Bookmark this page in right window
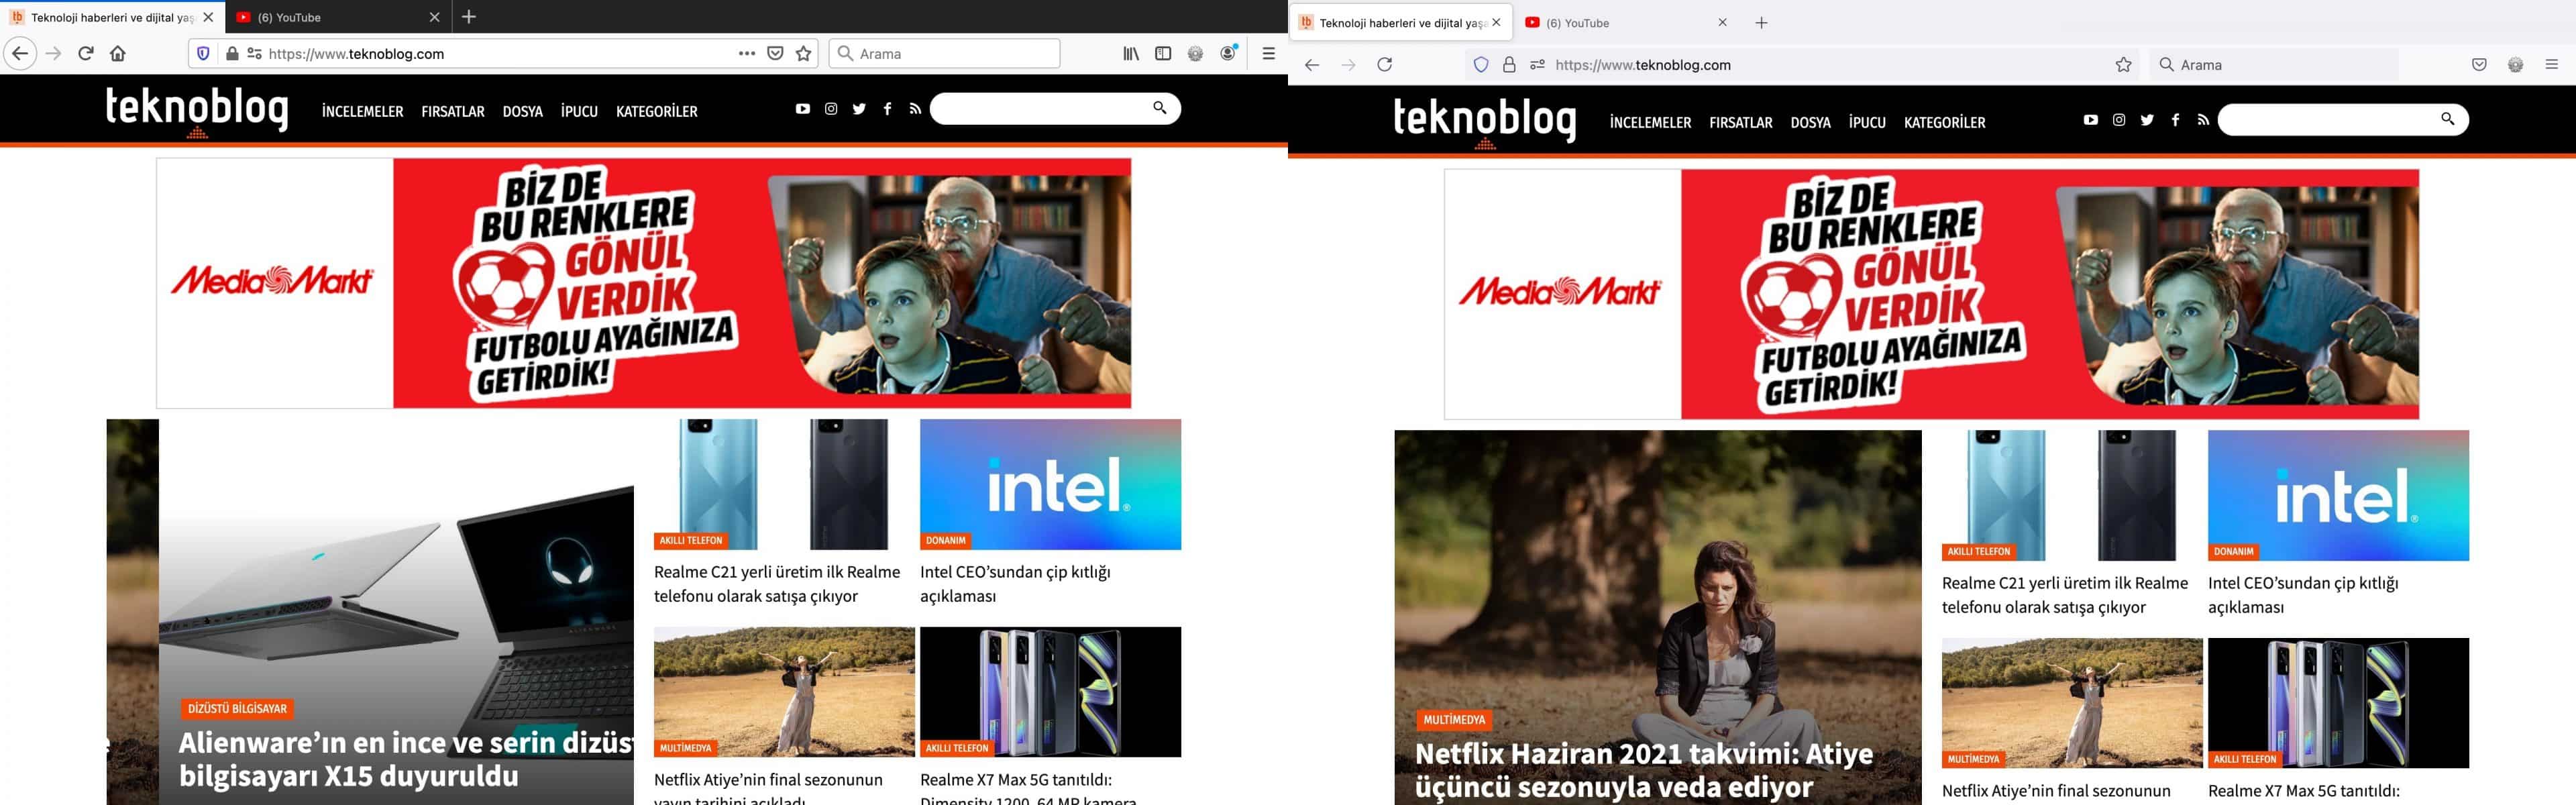Screen dimensions: 2576x805 click(2123, 65)
